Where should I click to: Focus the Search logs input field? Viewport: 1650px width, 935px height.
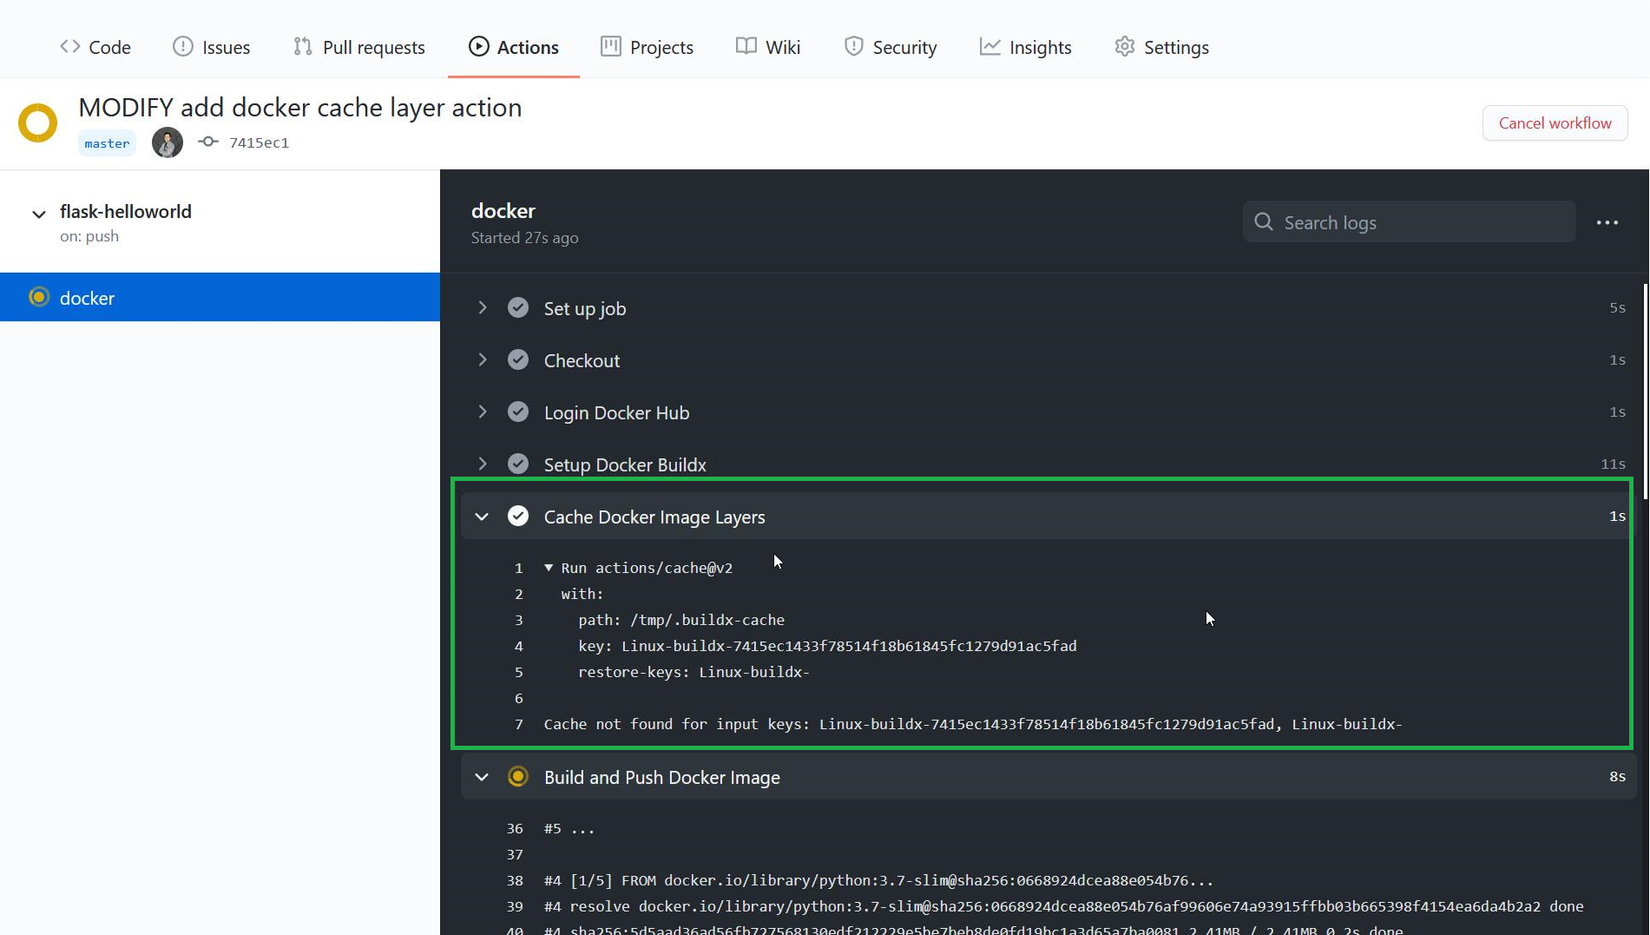[1420, 222]
